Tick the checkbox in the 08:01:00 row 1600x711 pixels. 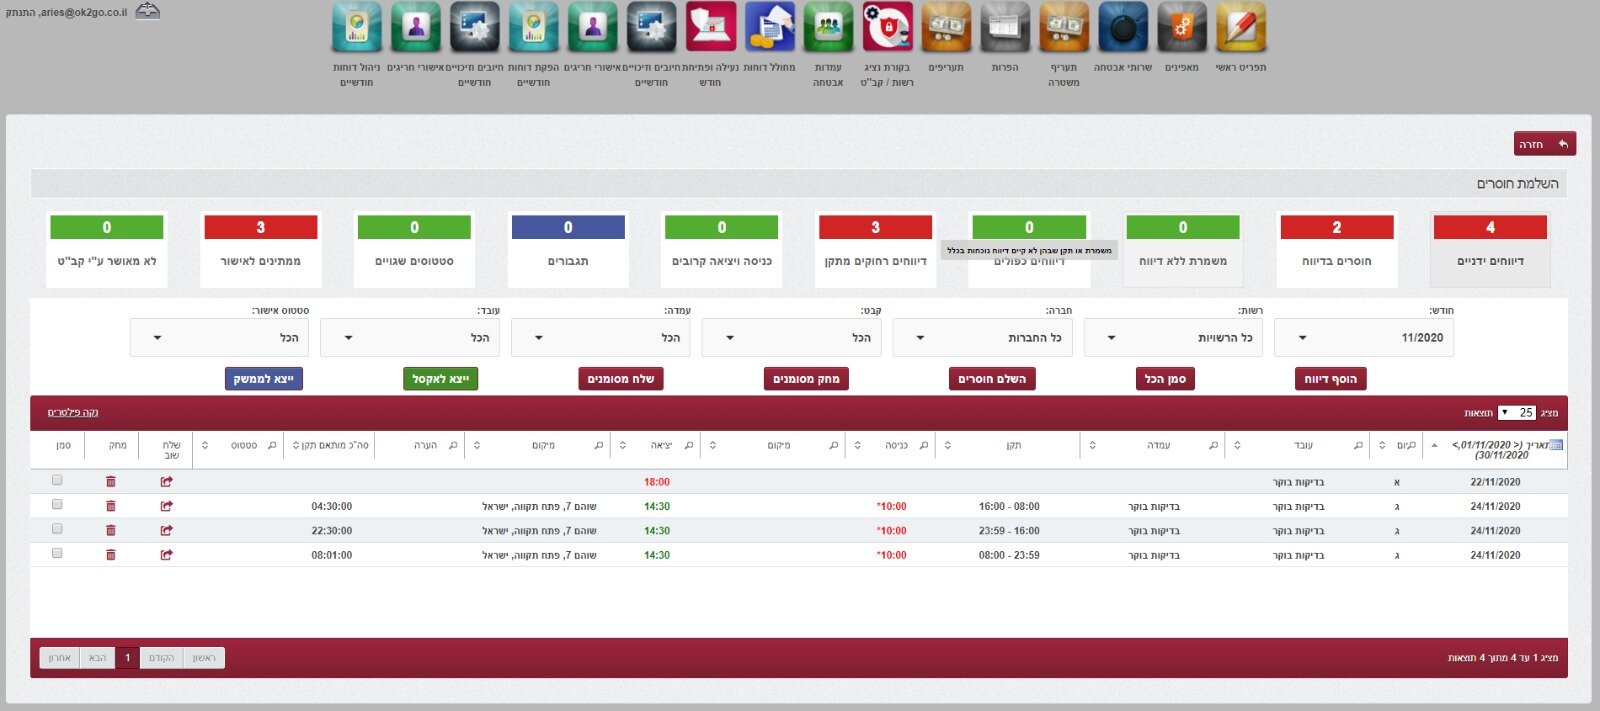[57, 553]
